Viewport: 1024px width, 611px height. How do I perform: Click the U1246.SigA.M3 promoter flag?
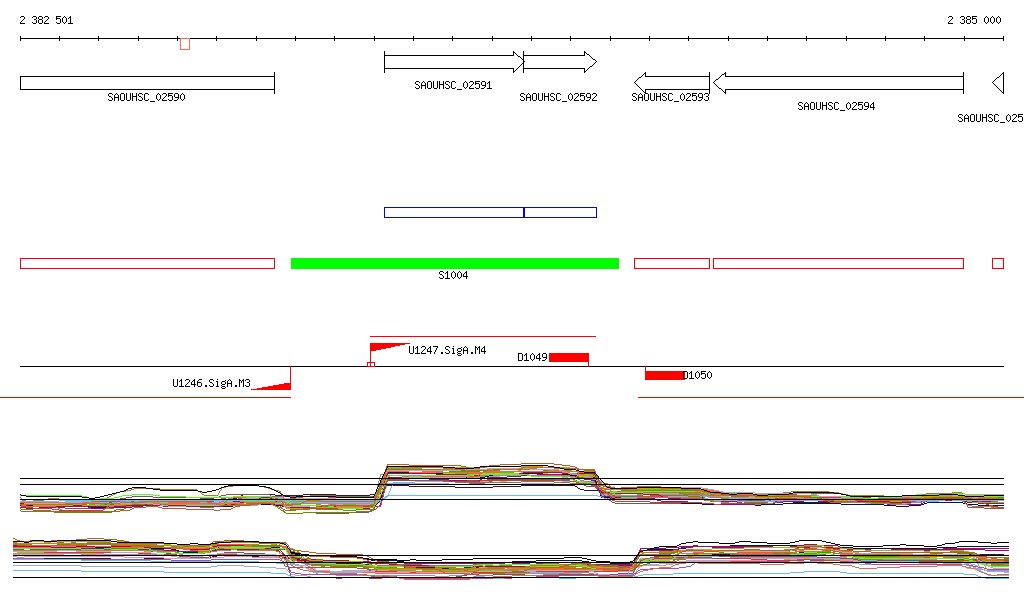point(273,386)
